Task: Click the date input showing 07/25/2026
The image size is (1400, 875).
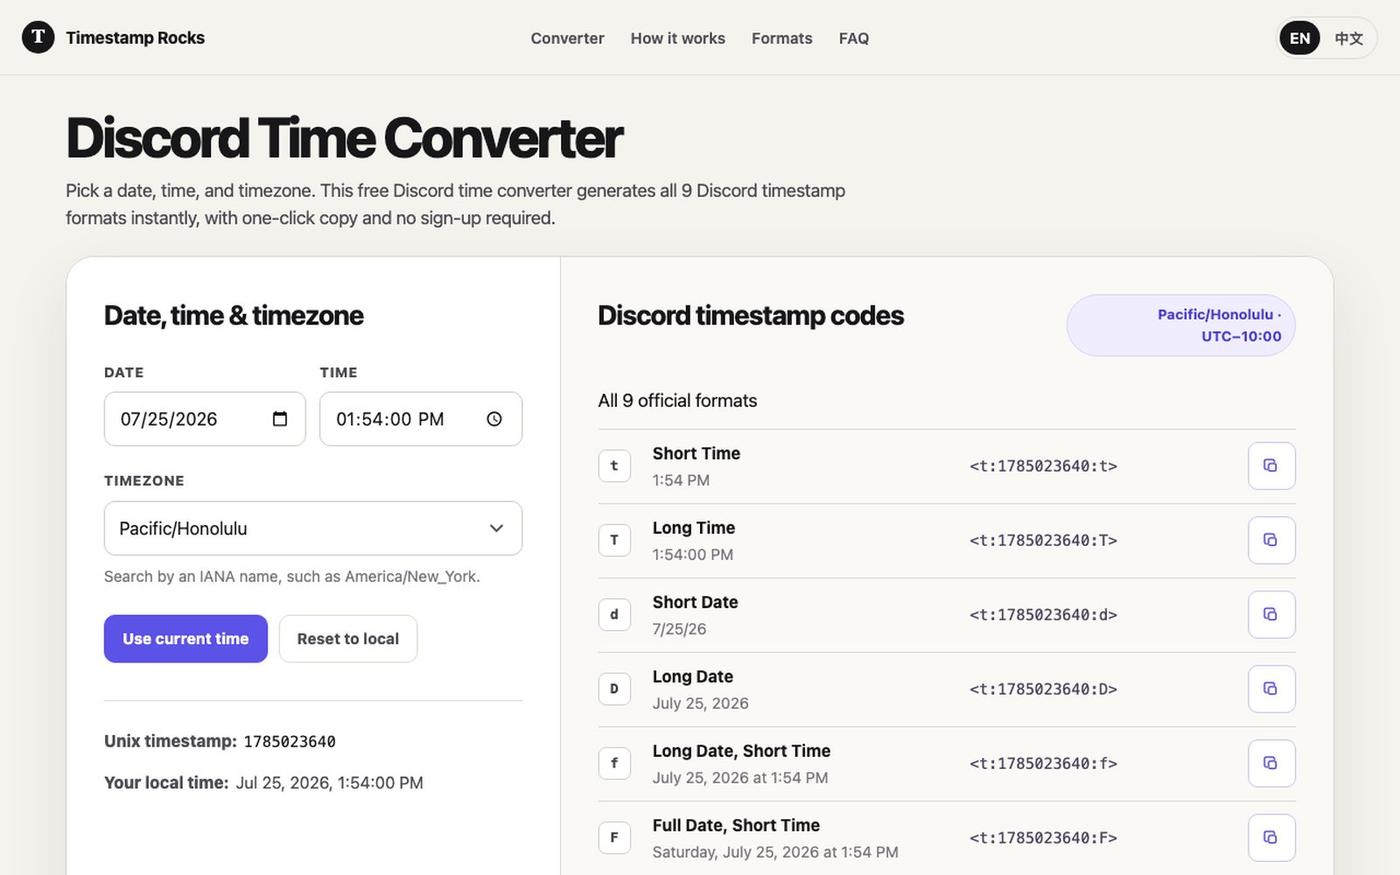Action: [x=205, y=419]
